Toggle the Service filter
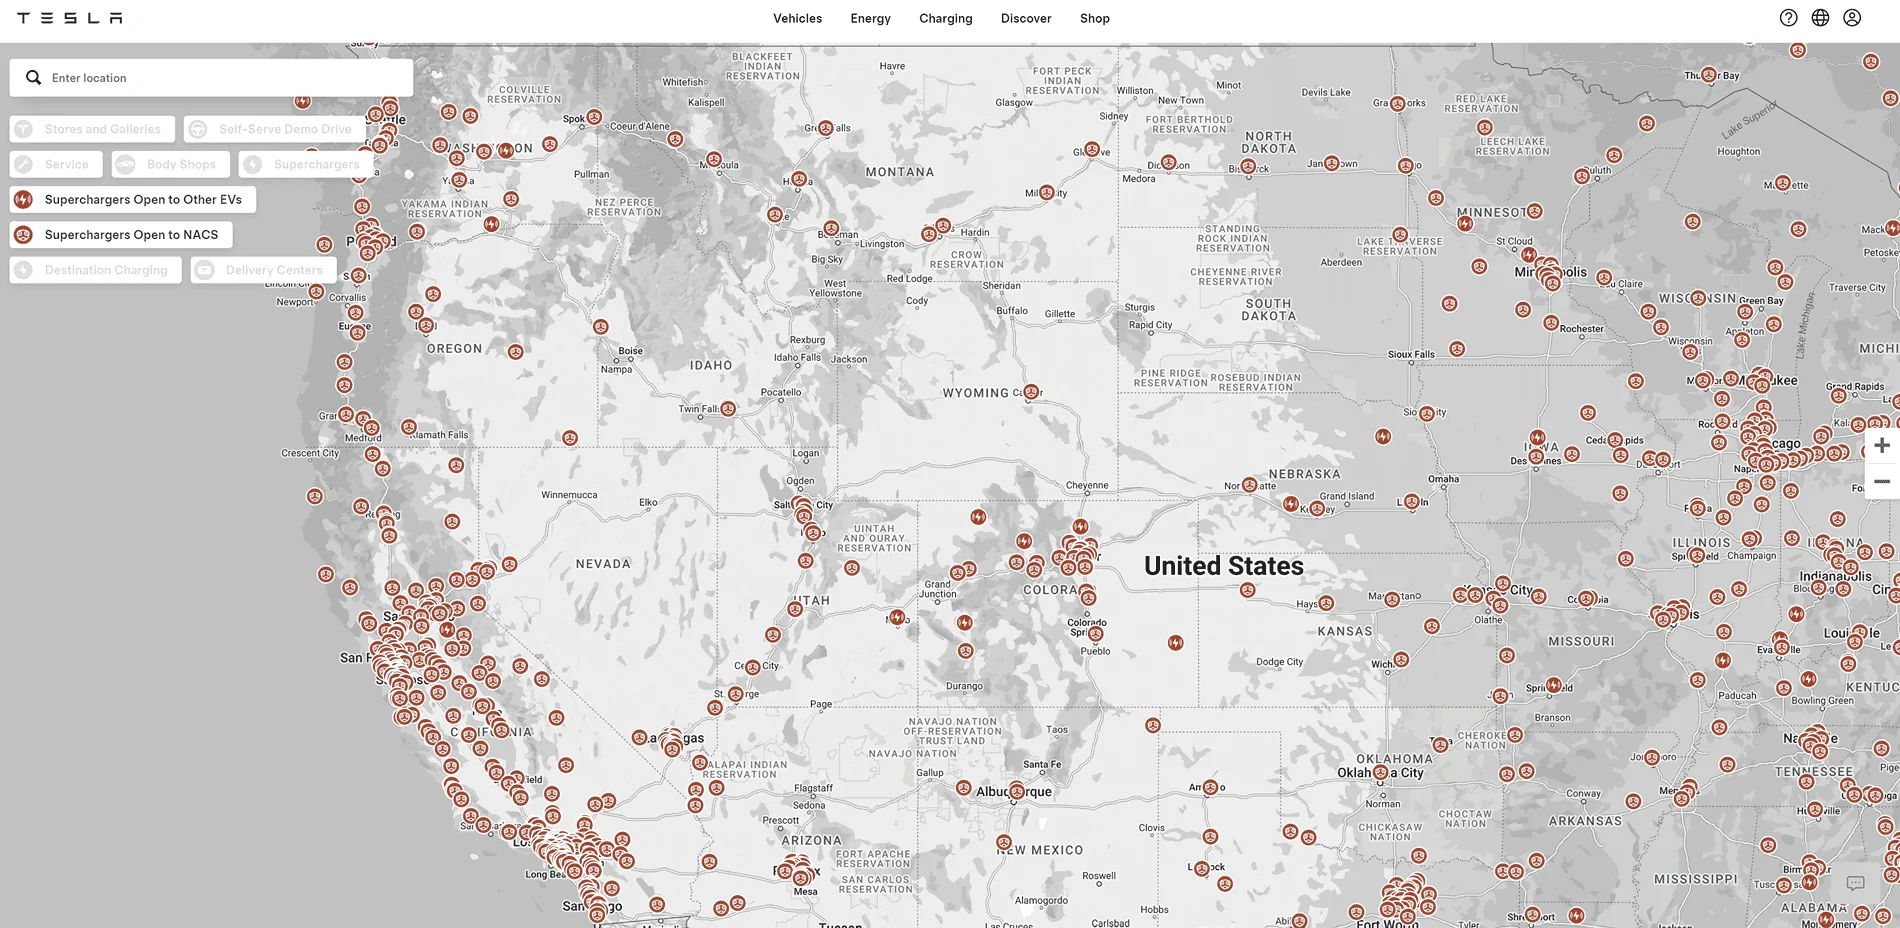Image resolution: width=1900 pixels, height=928 pixels. [56, 164]
